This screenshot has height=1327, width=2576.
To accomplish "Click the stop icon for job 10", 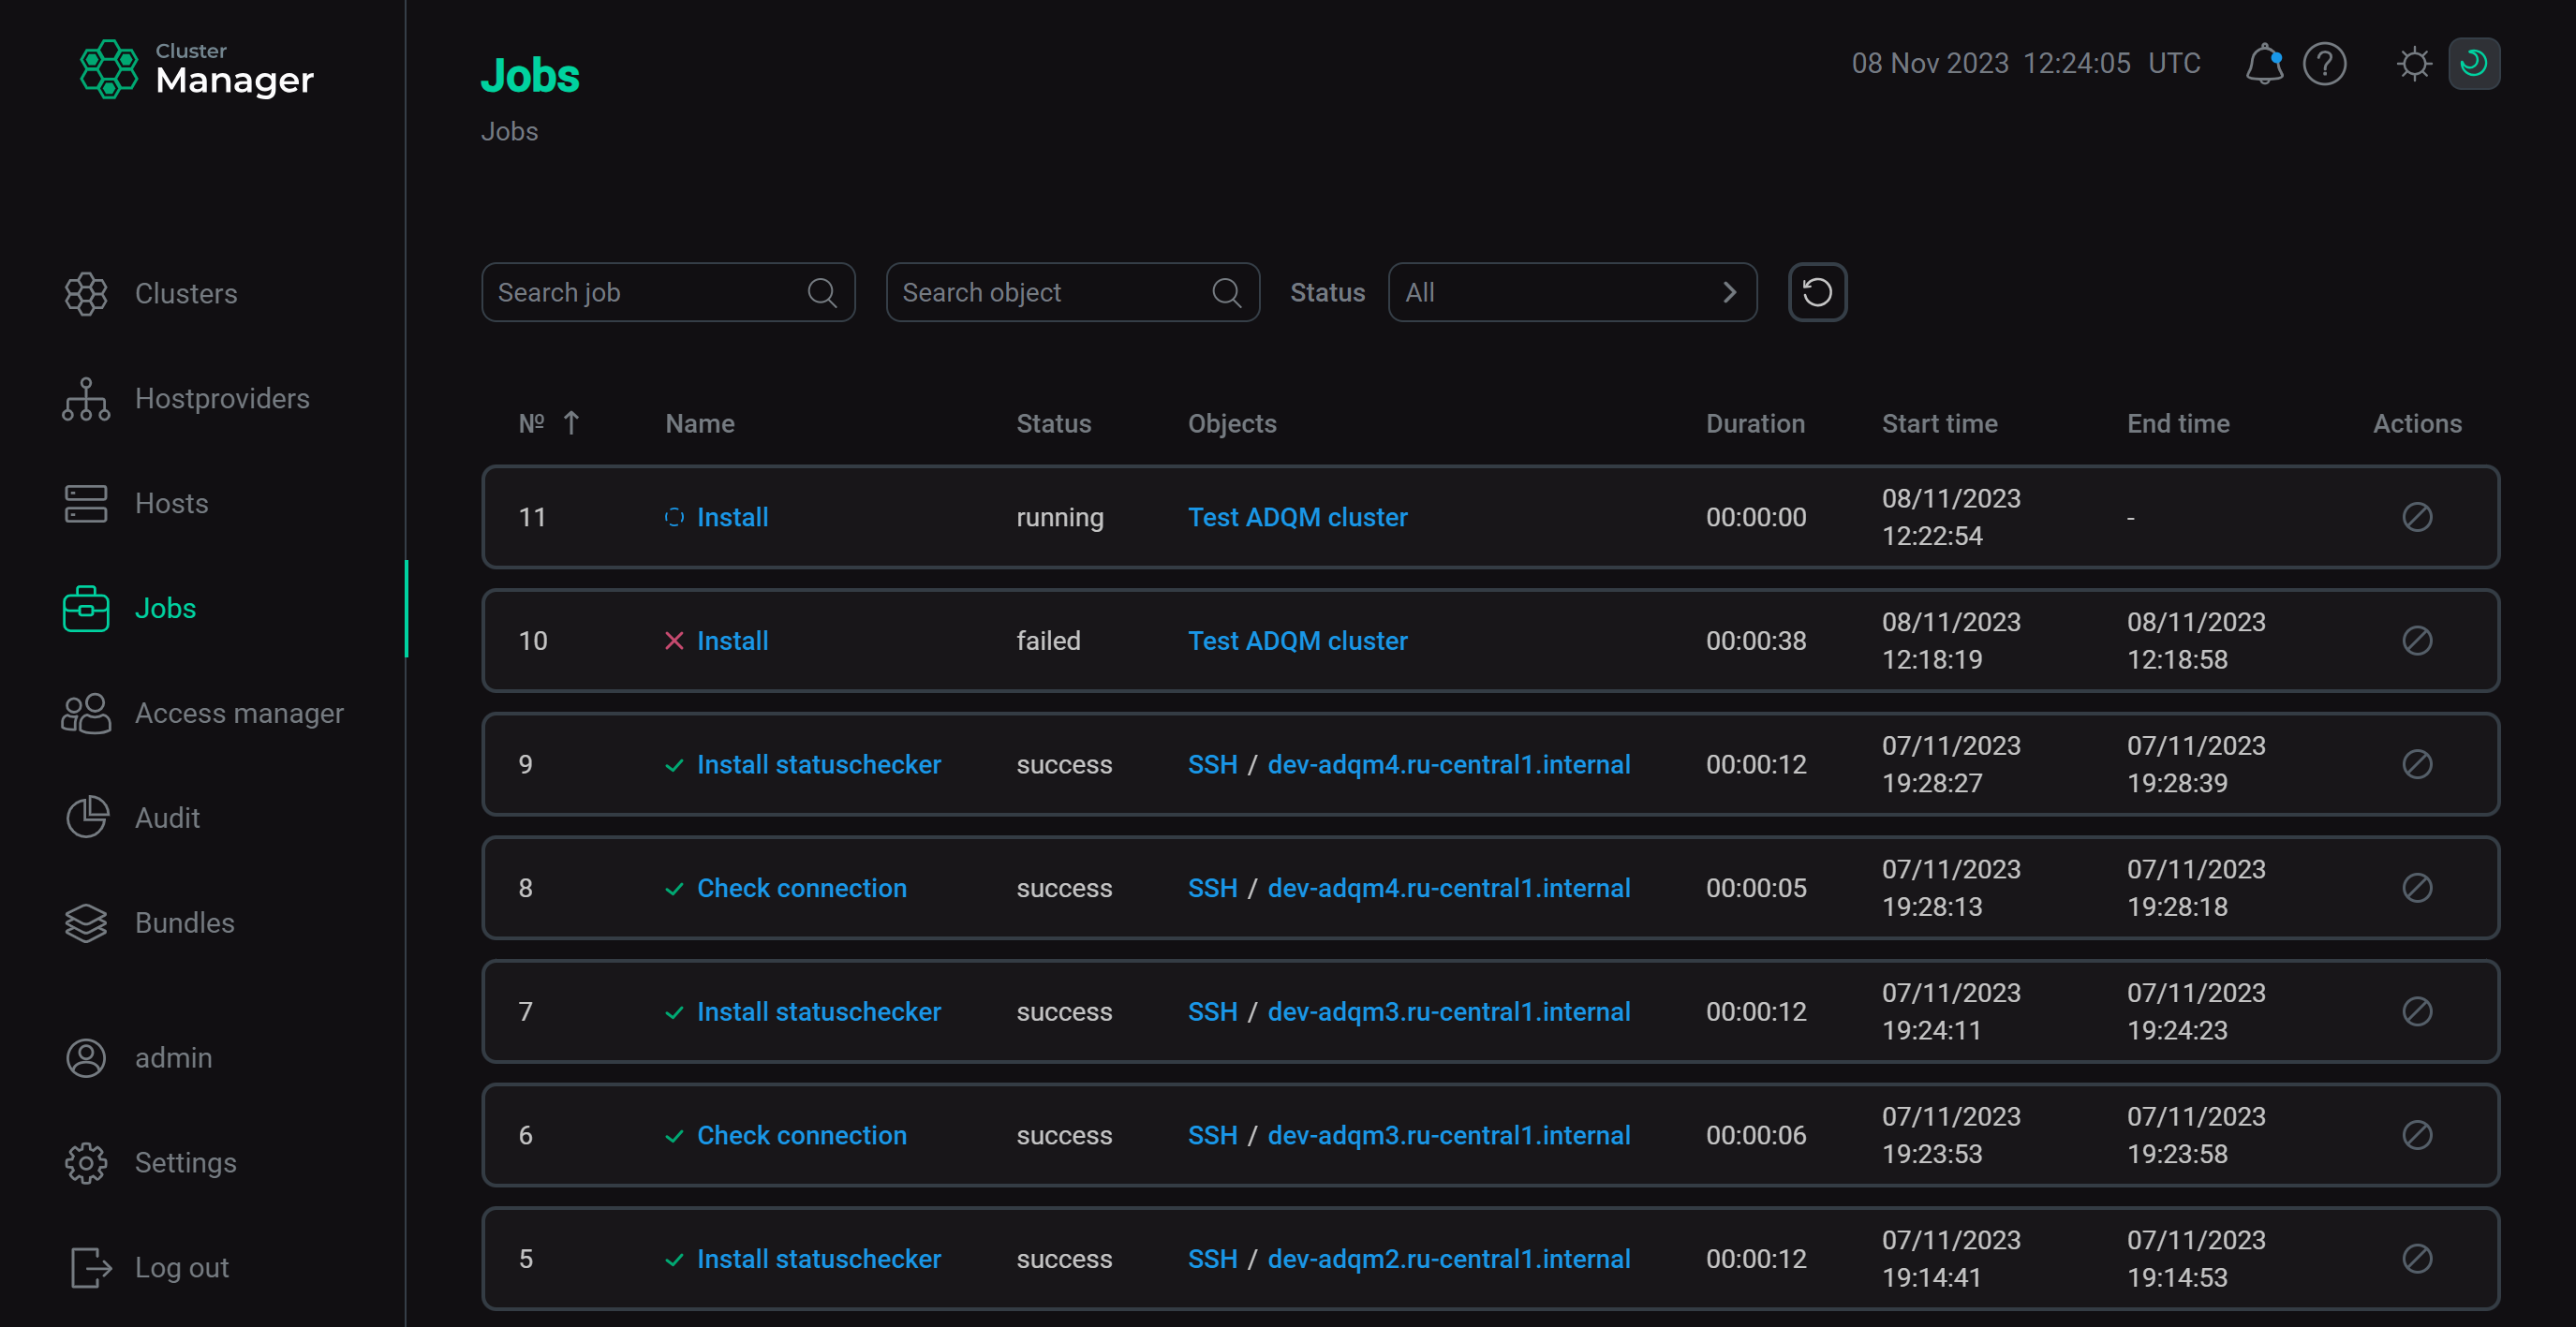I will 2417,640.
